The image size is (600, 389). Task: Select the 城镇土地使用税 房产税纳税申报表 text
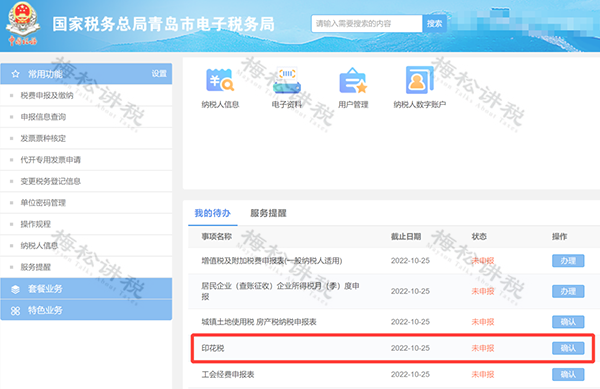coord(259,322)
